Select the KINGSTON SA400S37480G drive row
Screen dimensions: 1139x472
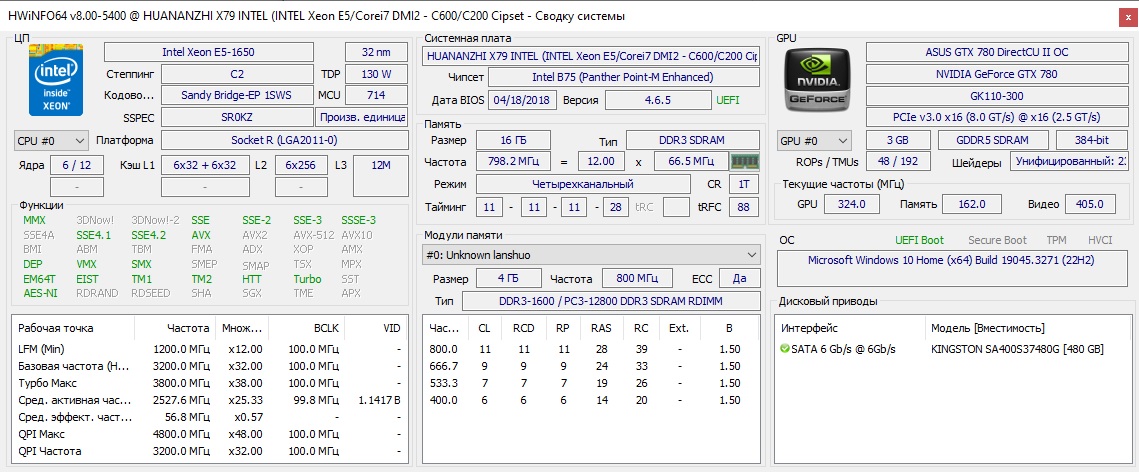pos(953,349)
